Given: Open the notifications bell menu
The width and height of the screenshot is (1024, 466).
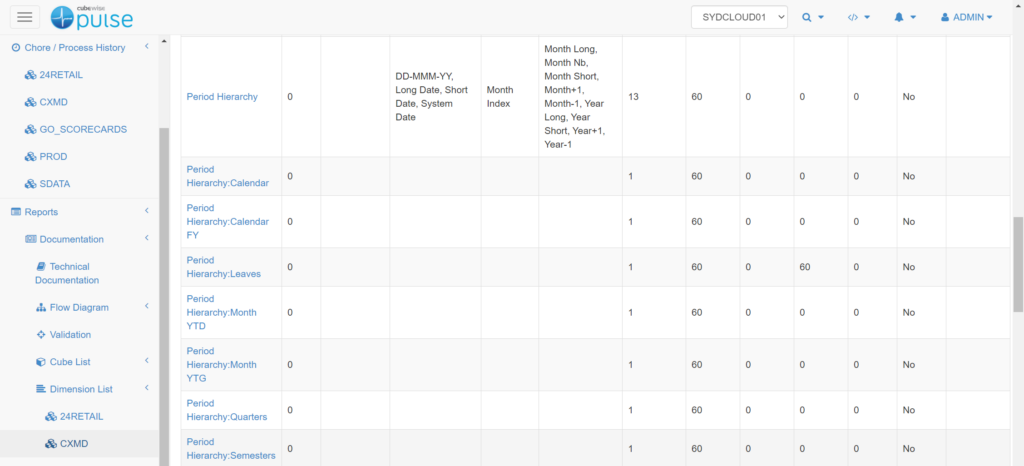Looking at the screenshot, I should coord(906,17).
